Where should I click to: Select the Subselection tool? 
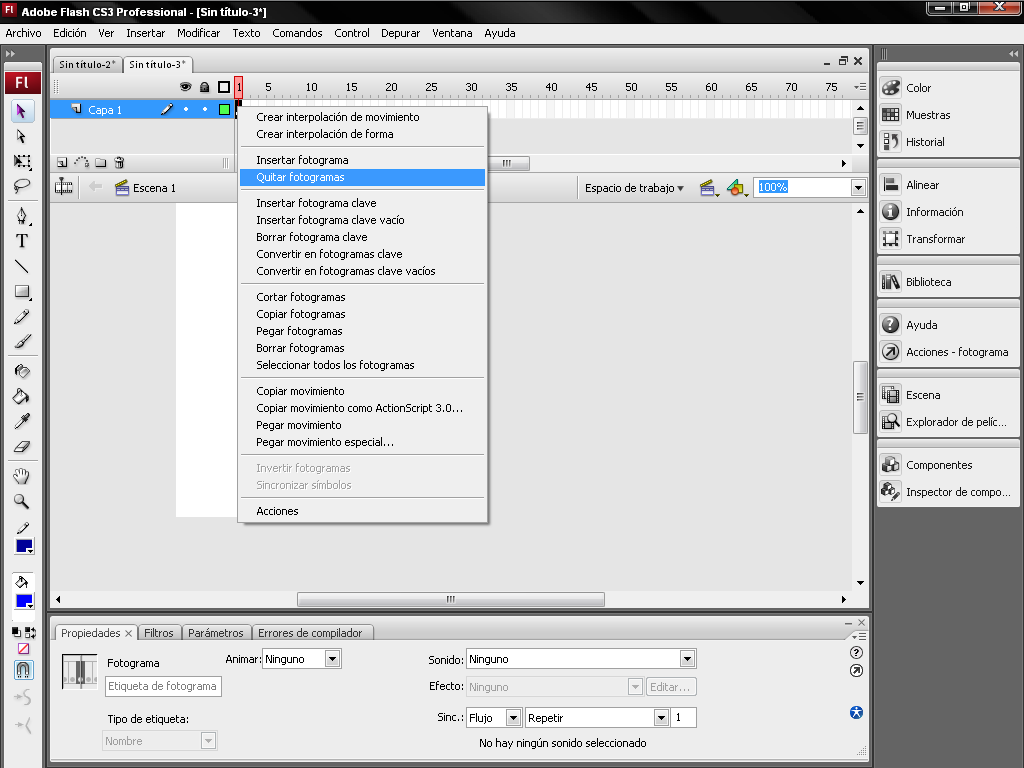[x=22, y=136]
